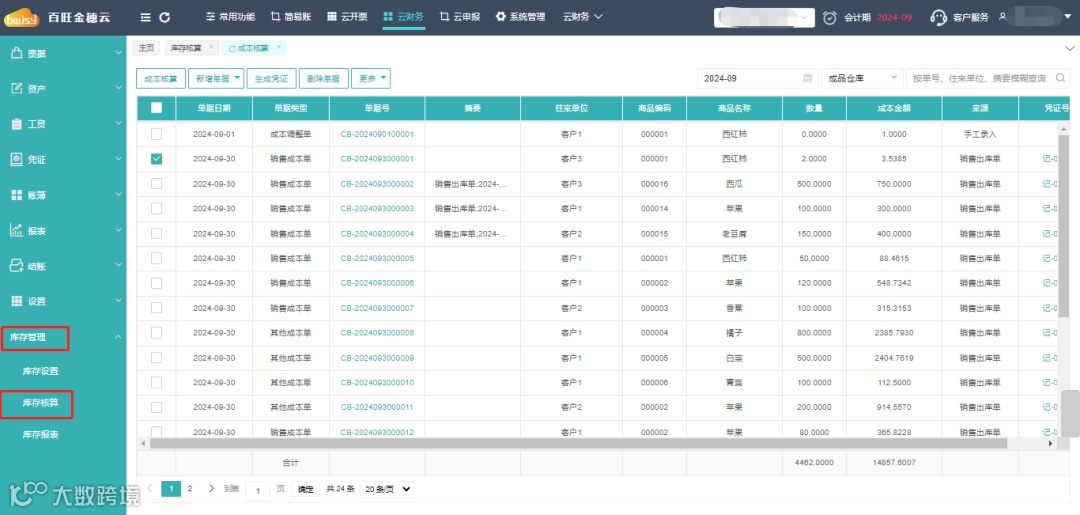The height and width of the screenshot is (515, 1080).
Task: Click the 结账 sidebar icon
Action: pos(17,266)
